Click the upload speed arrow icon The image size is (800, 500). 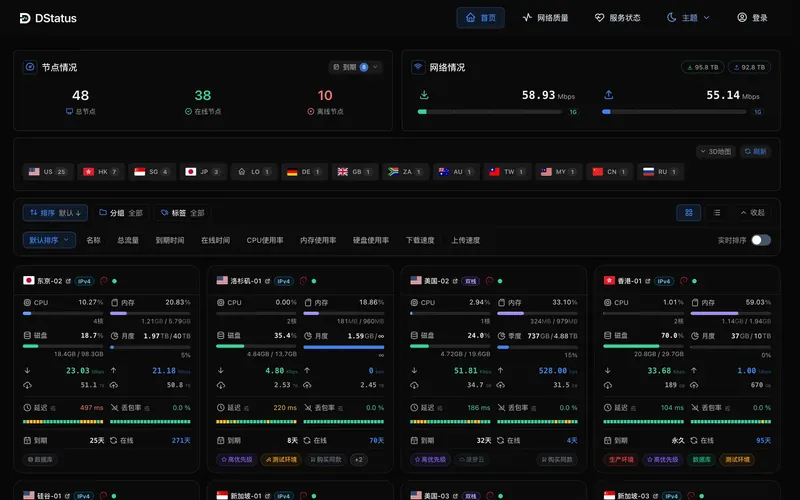pos(608,95)
